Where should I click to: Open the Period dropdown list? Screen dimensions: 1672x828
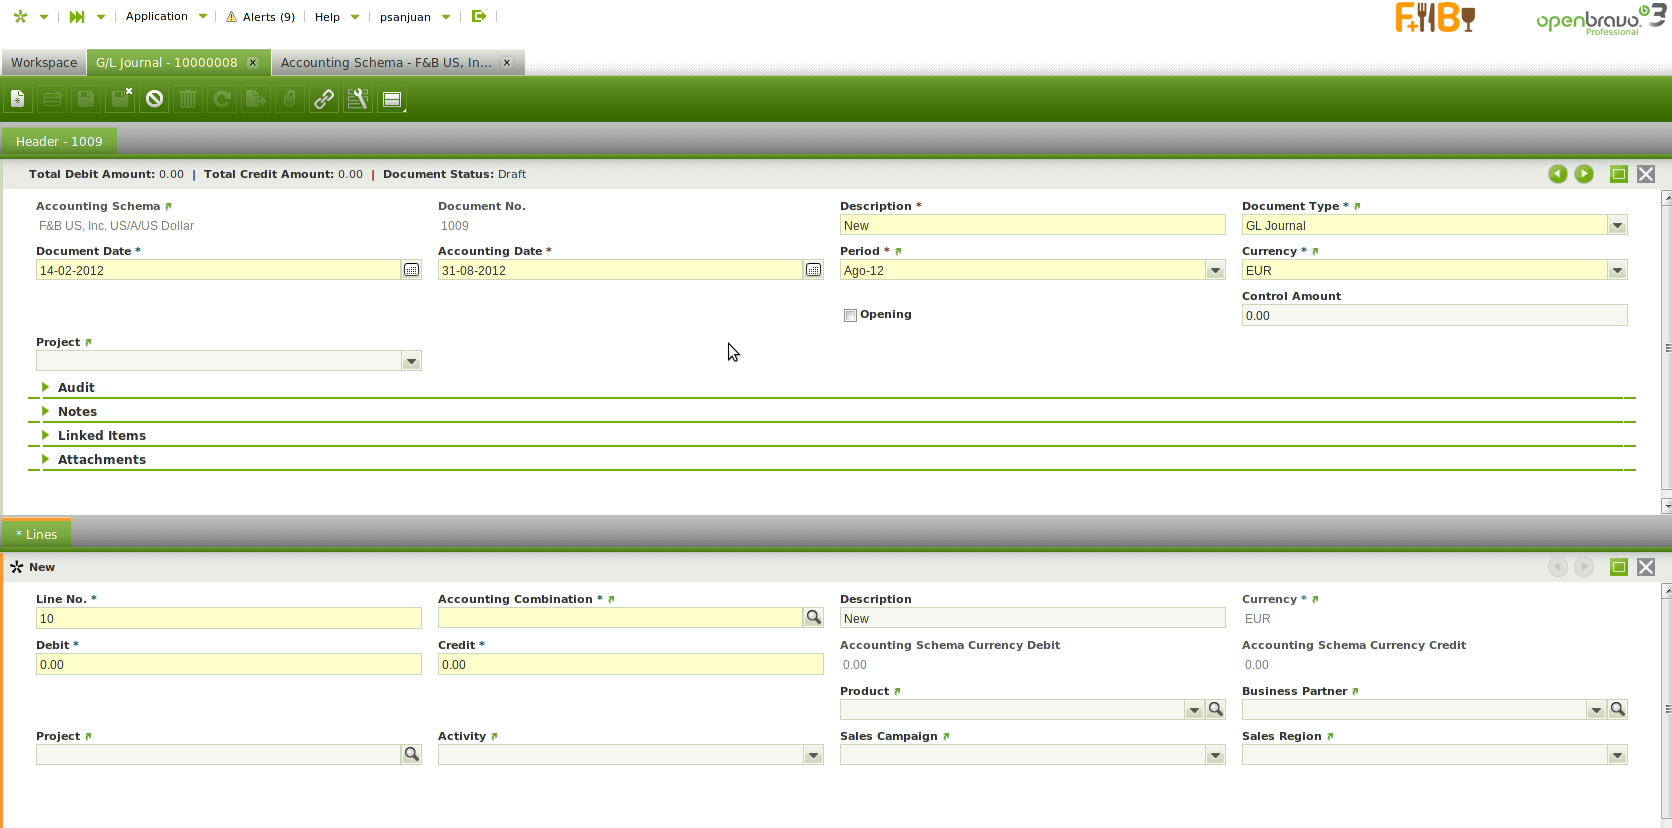click(1215, 271)
